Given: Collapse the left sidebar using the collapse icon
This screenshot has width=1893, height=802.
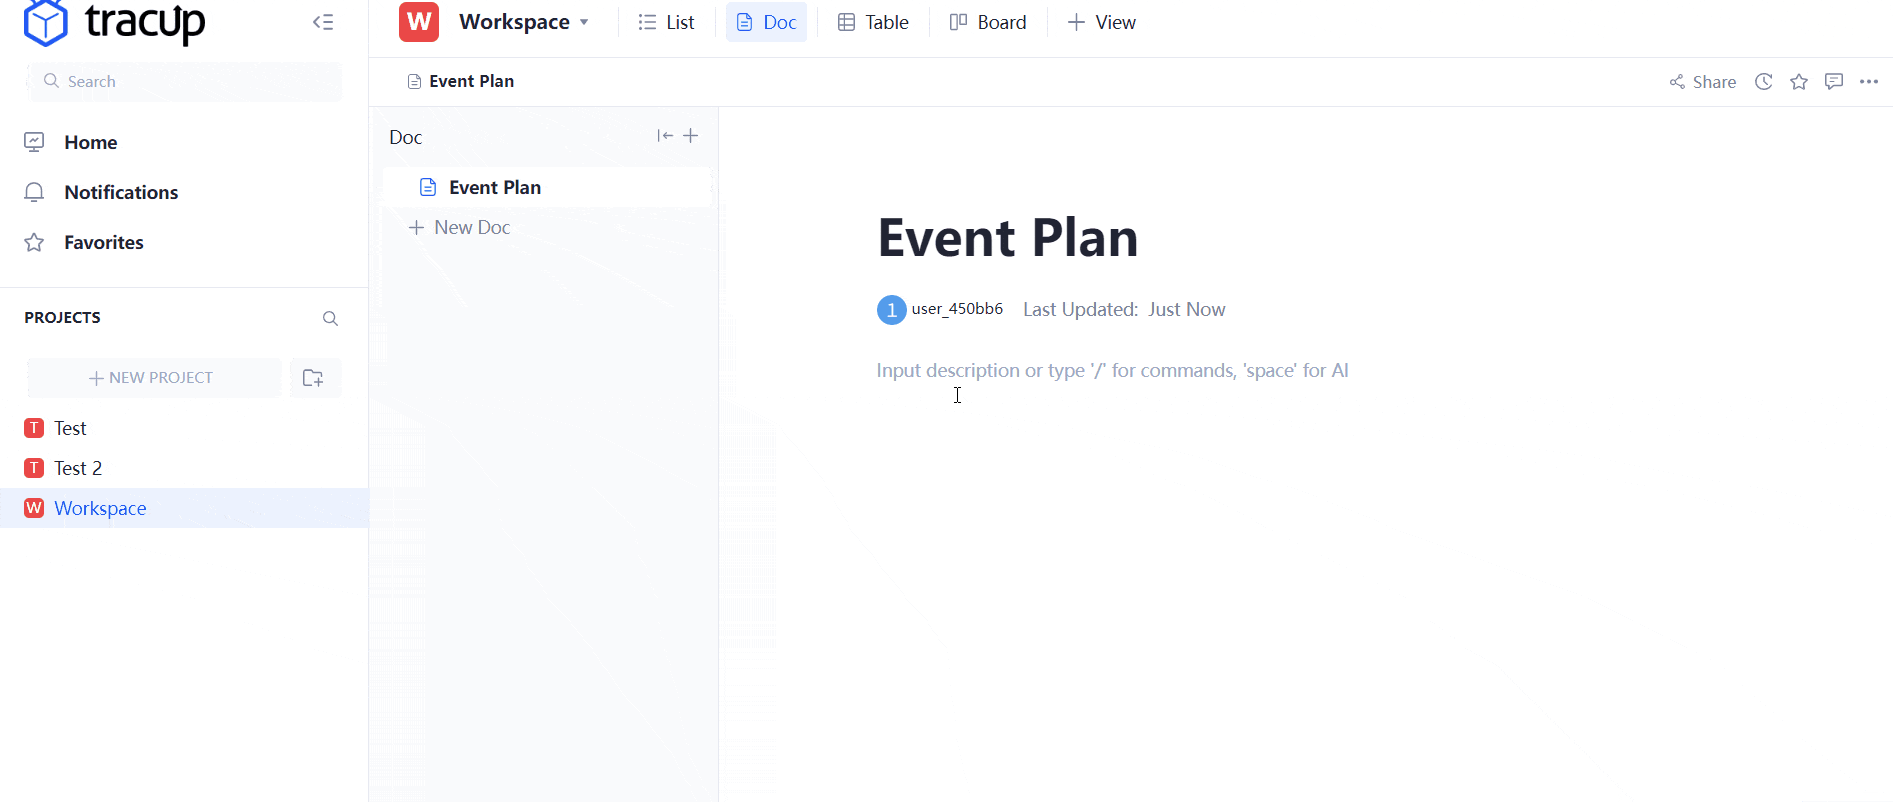Looking at the screenshot, I should [x=323, y=22].
